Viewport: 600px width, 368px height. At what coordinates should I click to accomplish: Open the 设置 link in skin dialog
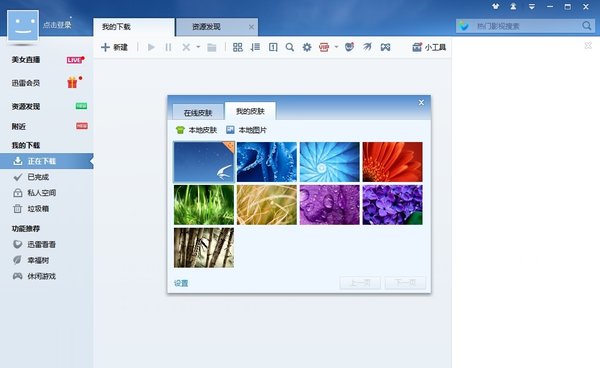181,283
